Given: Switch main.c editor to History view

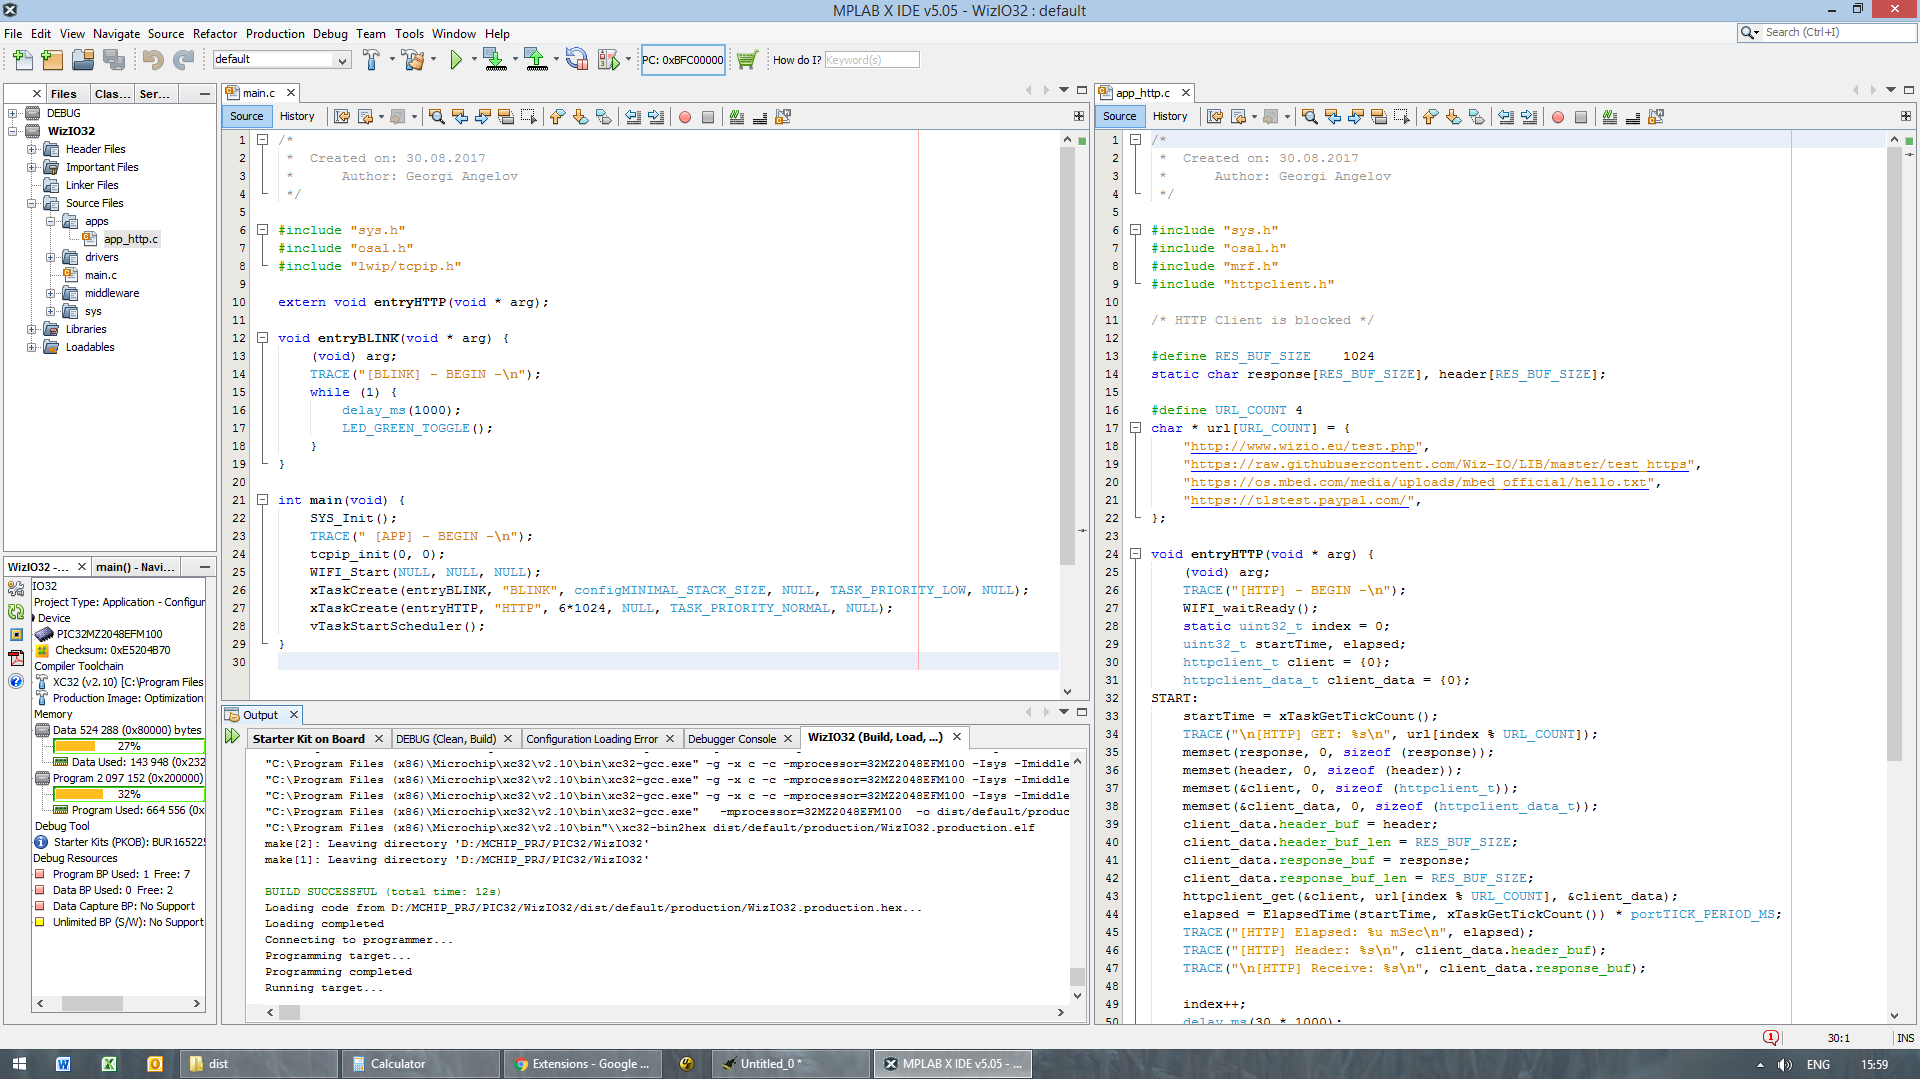Looking at the screenshot, I should point(297,116).
